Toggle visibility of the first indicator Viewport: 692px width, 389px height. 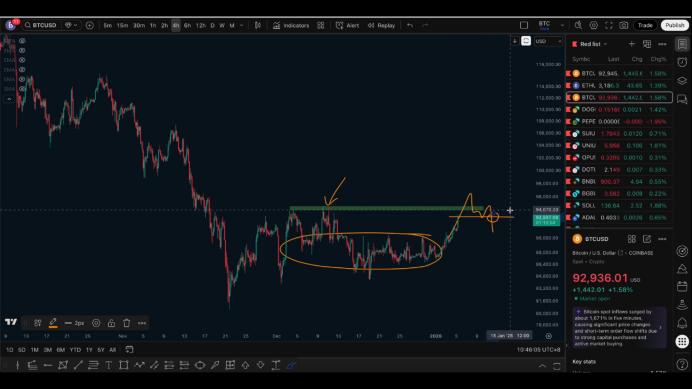pos(22,41)
